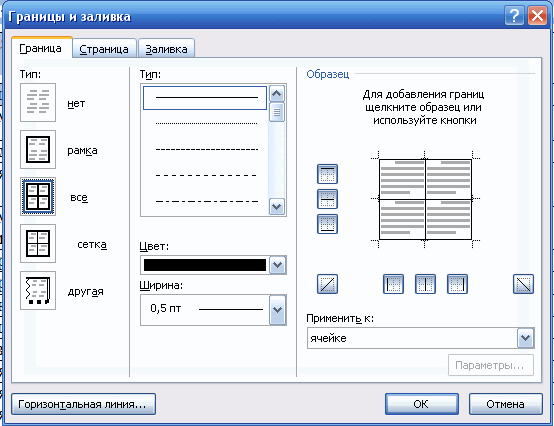Toggle the diagonal up border button
Image resolution: width=554 pixels, height=426 pixels.
click(x=327, y=284)
